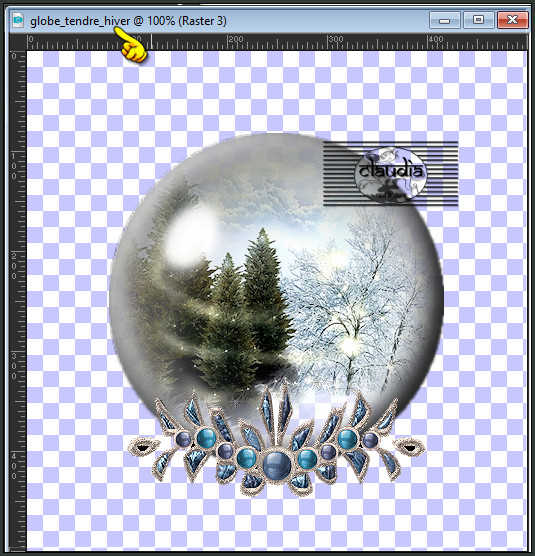Click the 300 mark on the horizontal ruler
The image size is (535, 556).
coord(336,39)
